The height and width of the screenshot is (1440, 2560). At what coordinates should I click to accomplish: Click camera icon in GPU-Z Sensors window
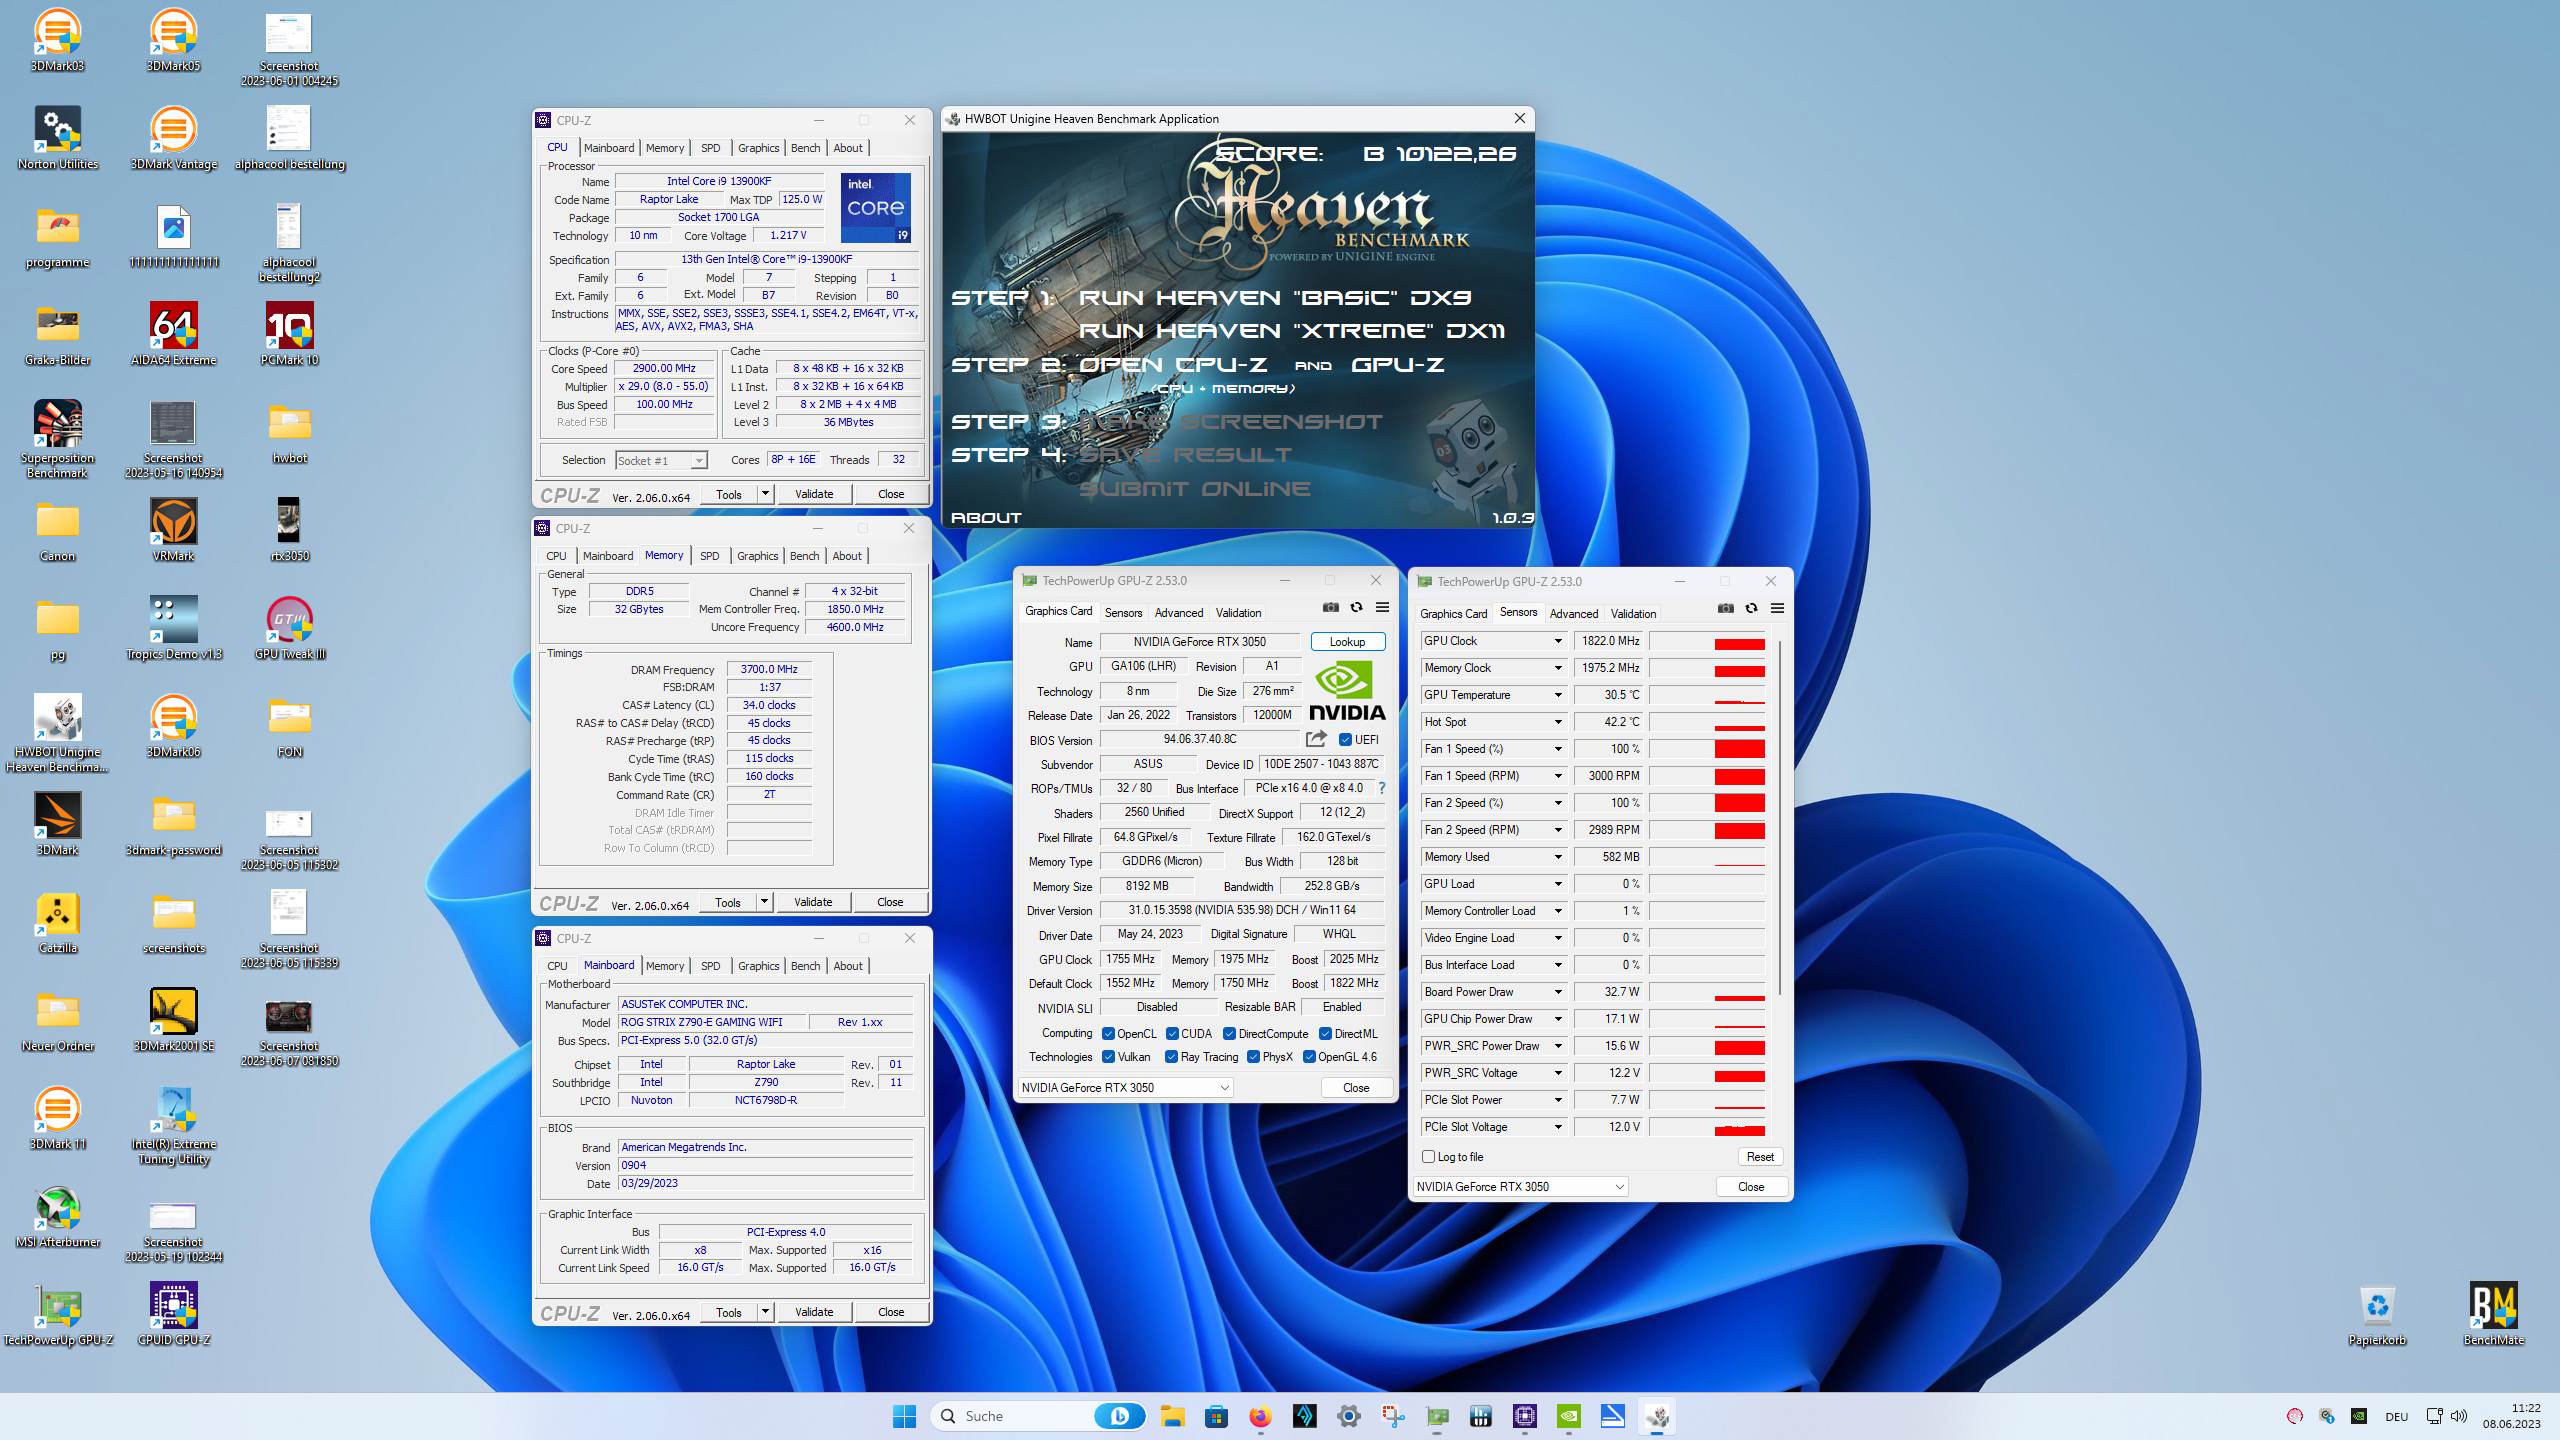(1725, 608)
